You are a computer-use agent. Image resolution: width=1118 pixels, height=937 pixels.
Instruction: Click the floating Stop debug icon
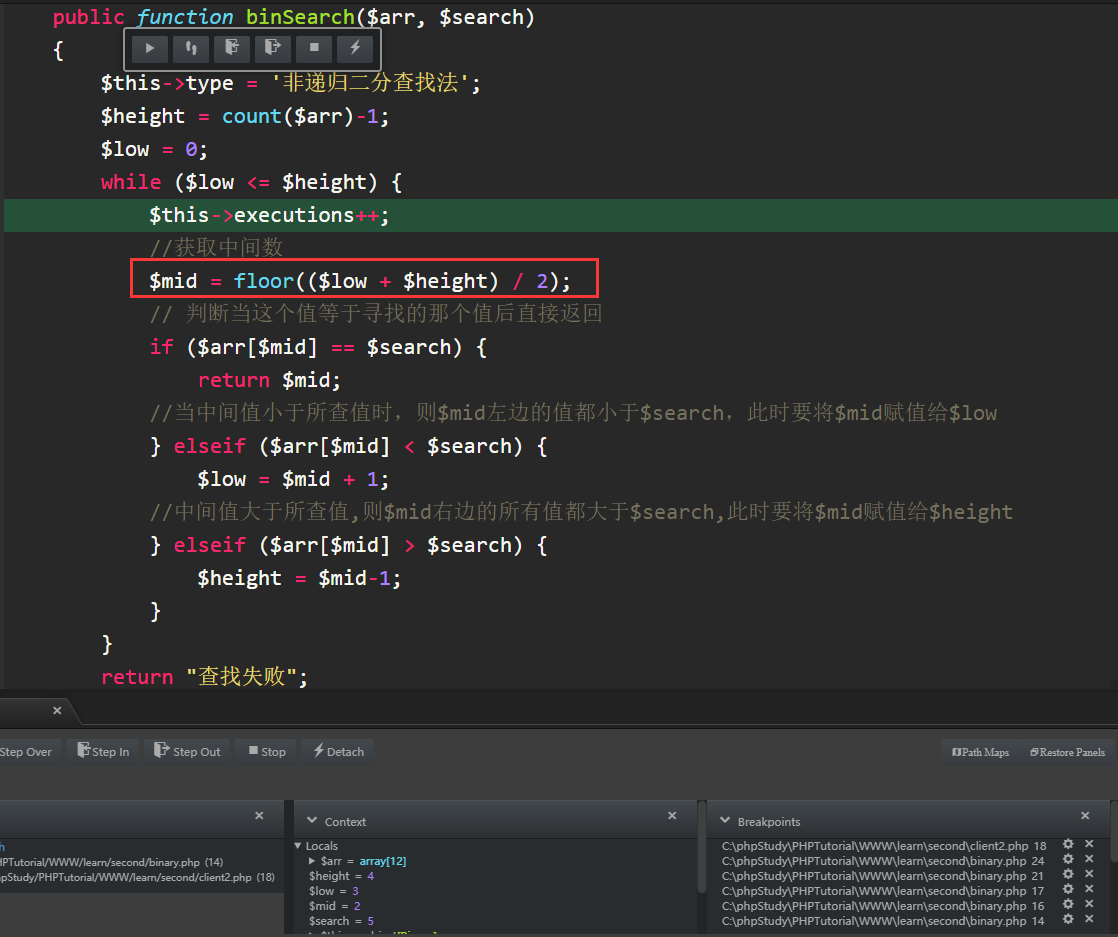(314, 48)
